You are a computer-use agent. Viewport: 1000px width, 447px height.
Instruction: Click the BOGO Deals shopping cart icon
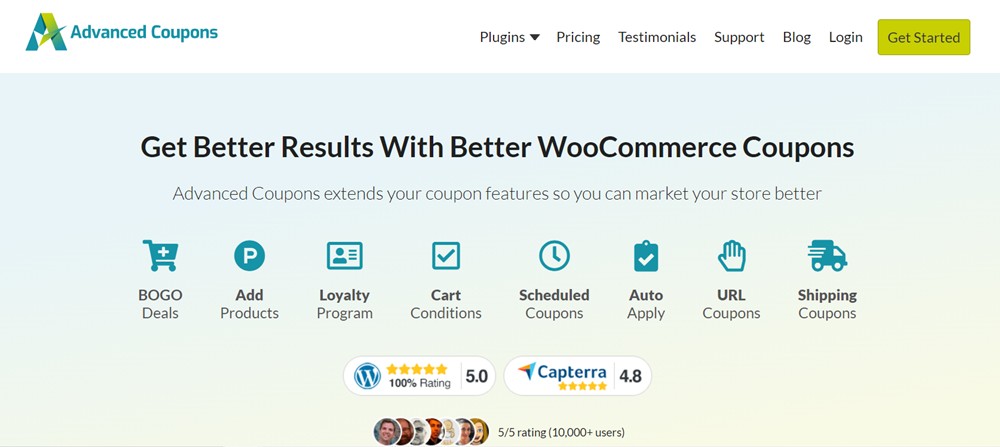coord(160,256)
